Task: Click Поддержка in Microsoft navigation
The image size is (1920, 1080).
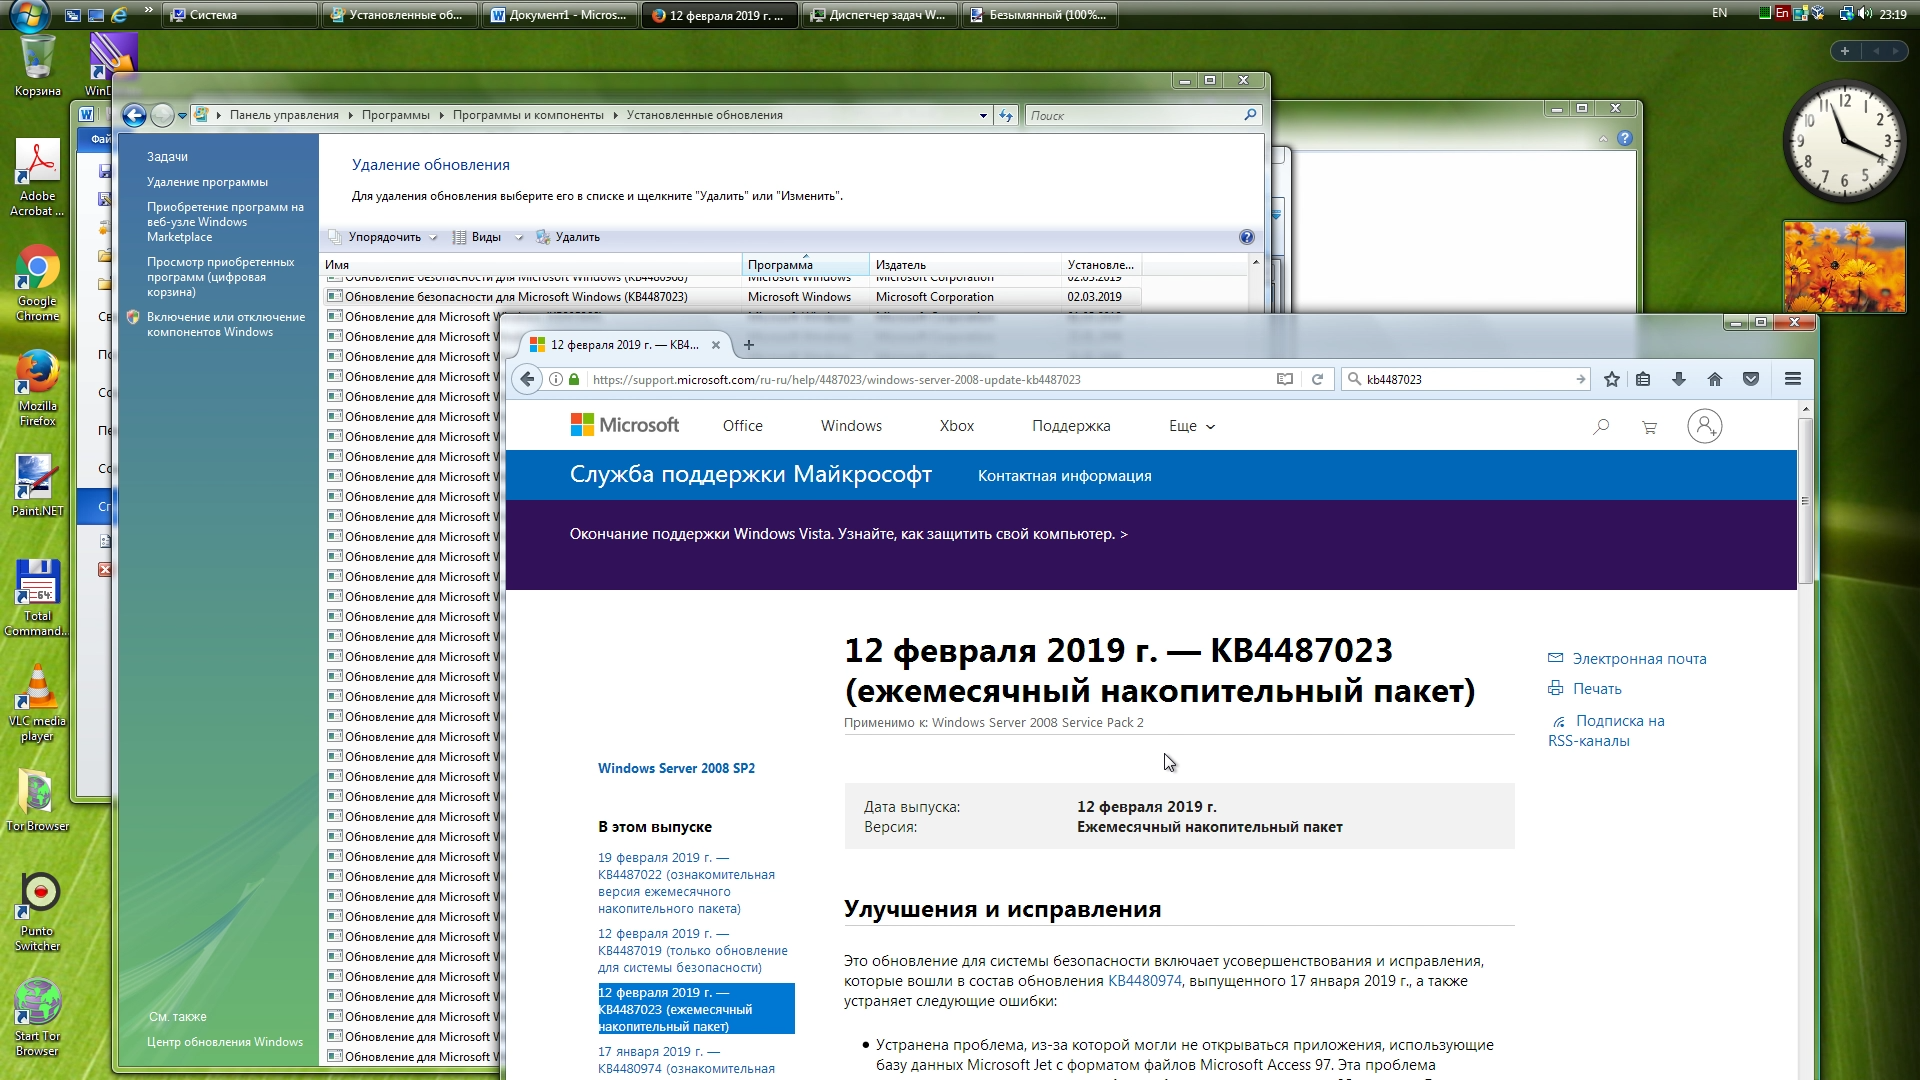Action: [1071, 426]
